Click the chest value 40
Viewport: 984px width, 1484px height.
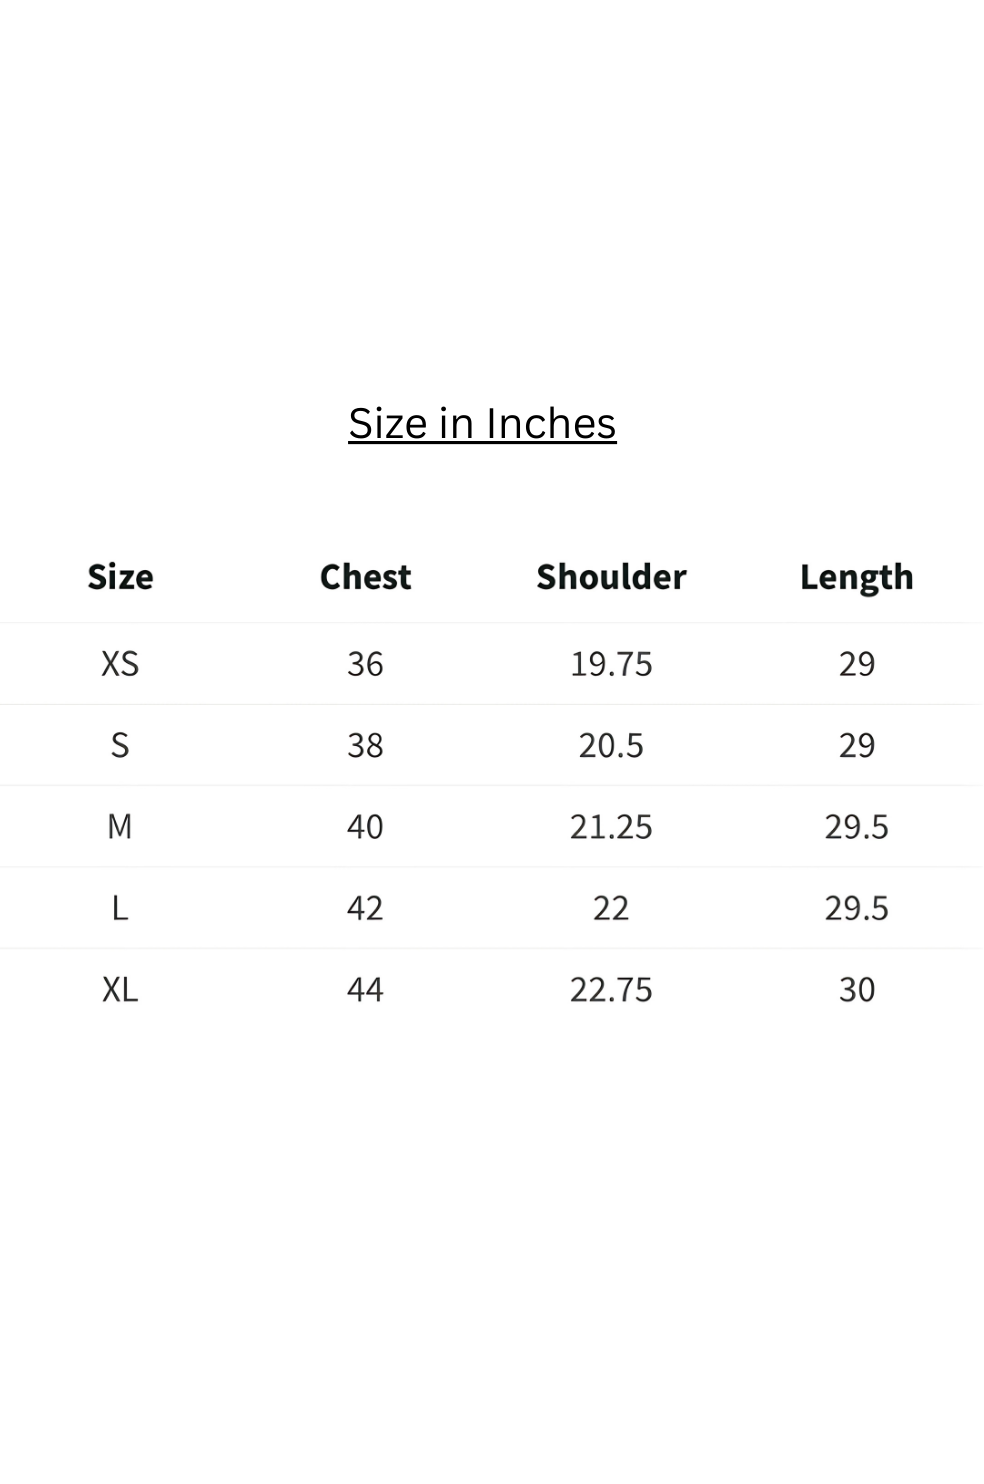(365, 826)
